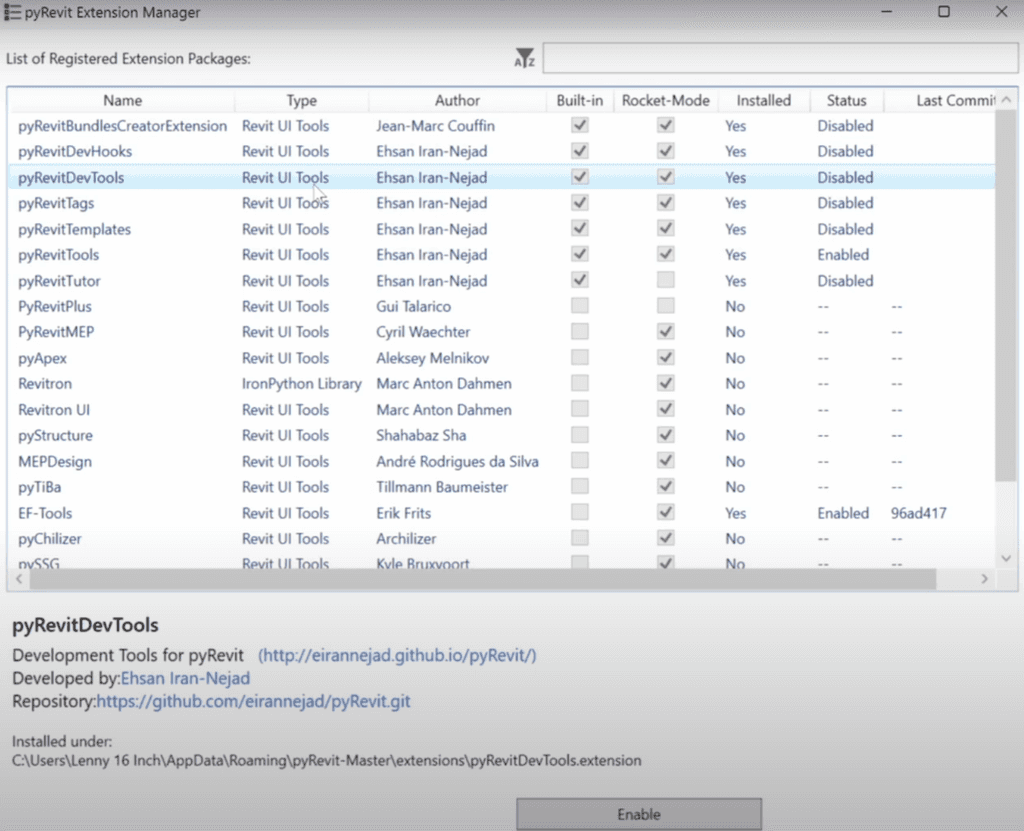Sort by the Author column header
The image size is (1024, 831).
(457, 100)
